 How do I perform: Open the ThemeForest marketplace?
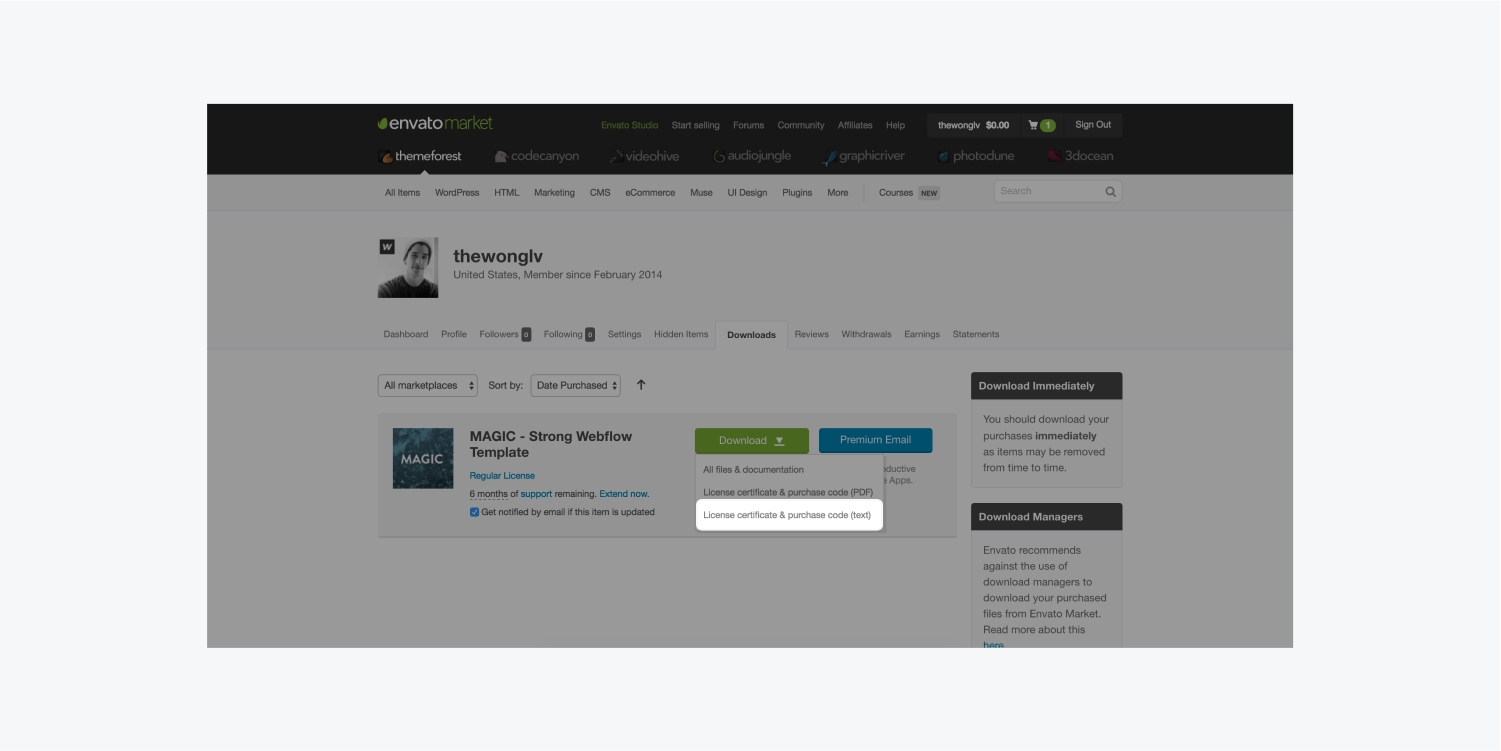pos(420,156)
